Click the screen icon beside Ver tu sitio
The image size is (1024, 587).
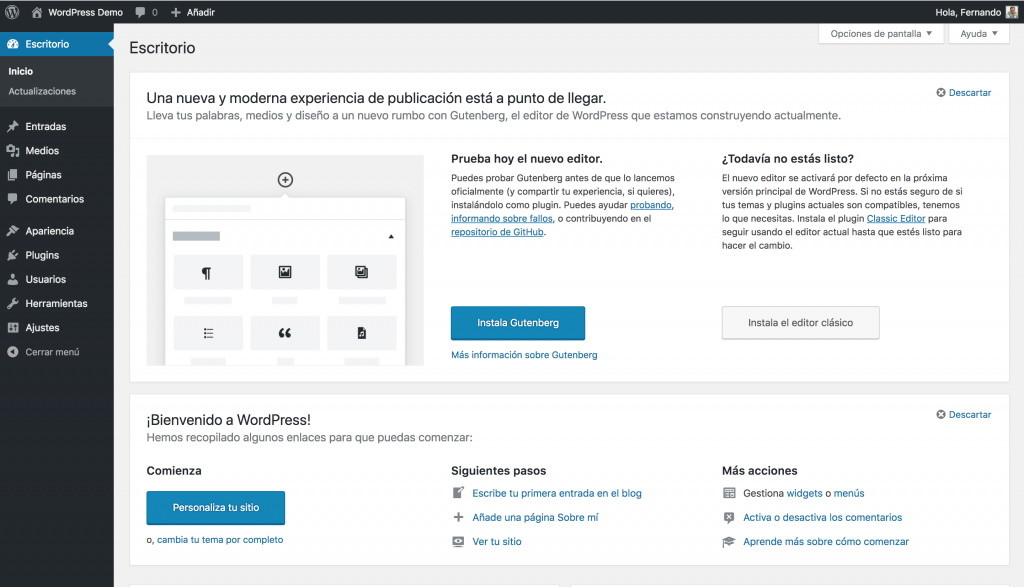point(458,541)
